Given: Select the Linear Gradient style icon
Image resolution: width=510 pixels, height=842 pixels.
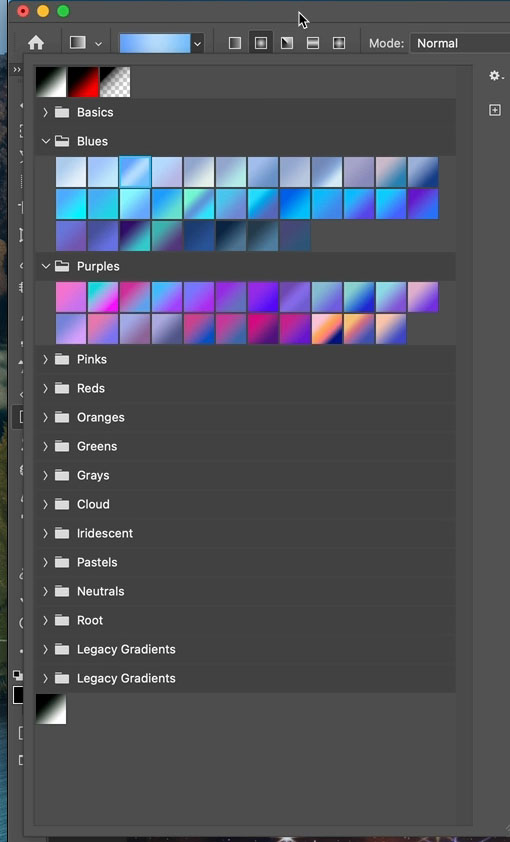Looking at the screenshot, I should [x=235, y=43].
